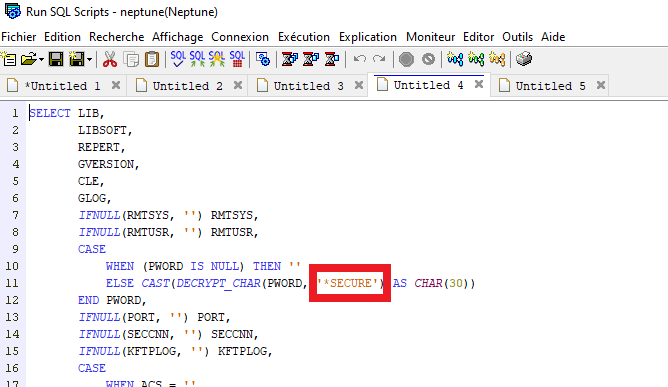Open the Aide menu
The height and width of the screenshot is (387, 668).
pyautogui.click(x=553, y=37)
